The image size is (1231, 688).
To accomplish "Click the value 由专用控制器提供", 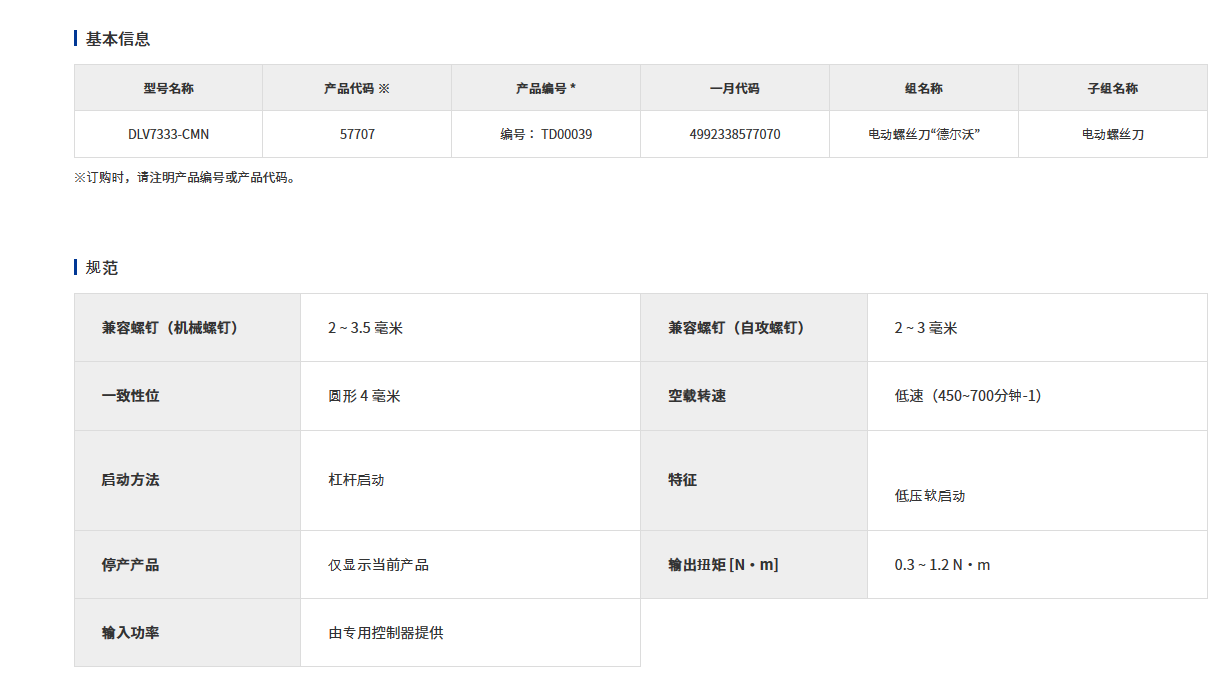I will pos(385,633).
